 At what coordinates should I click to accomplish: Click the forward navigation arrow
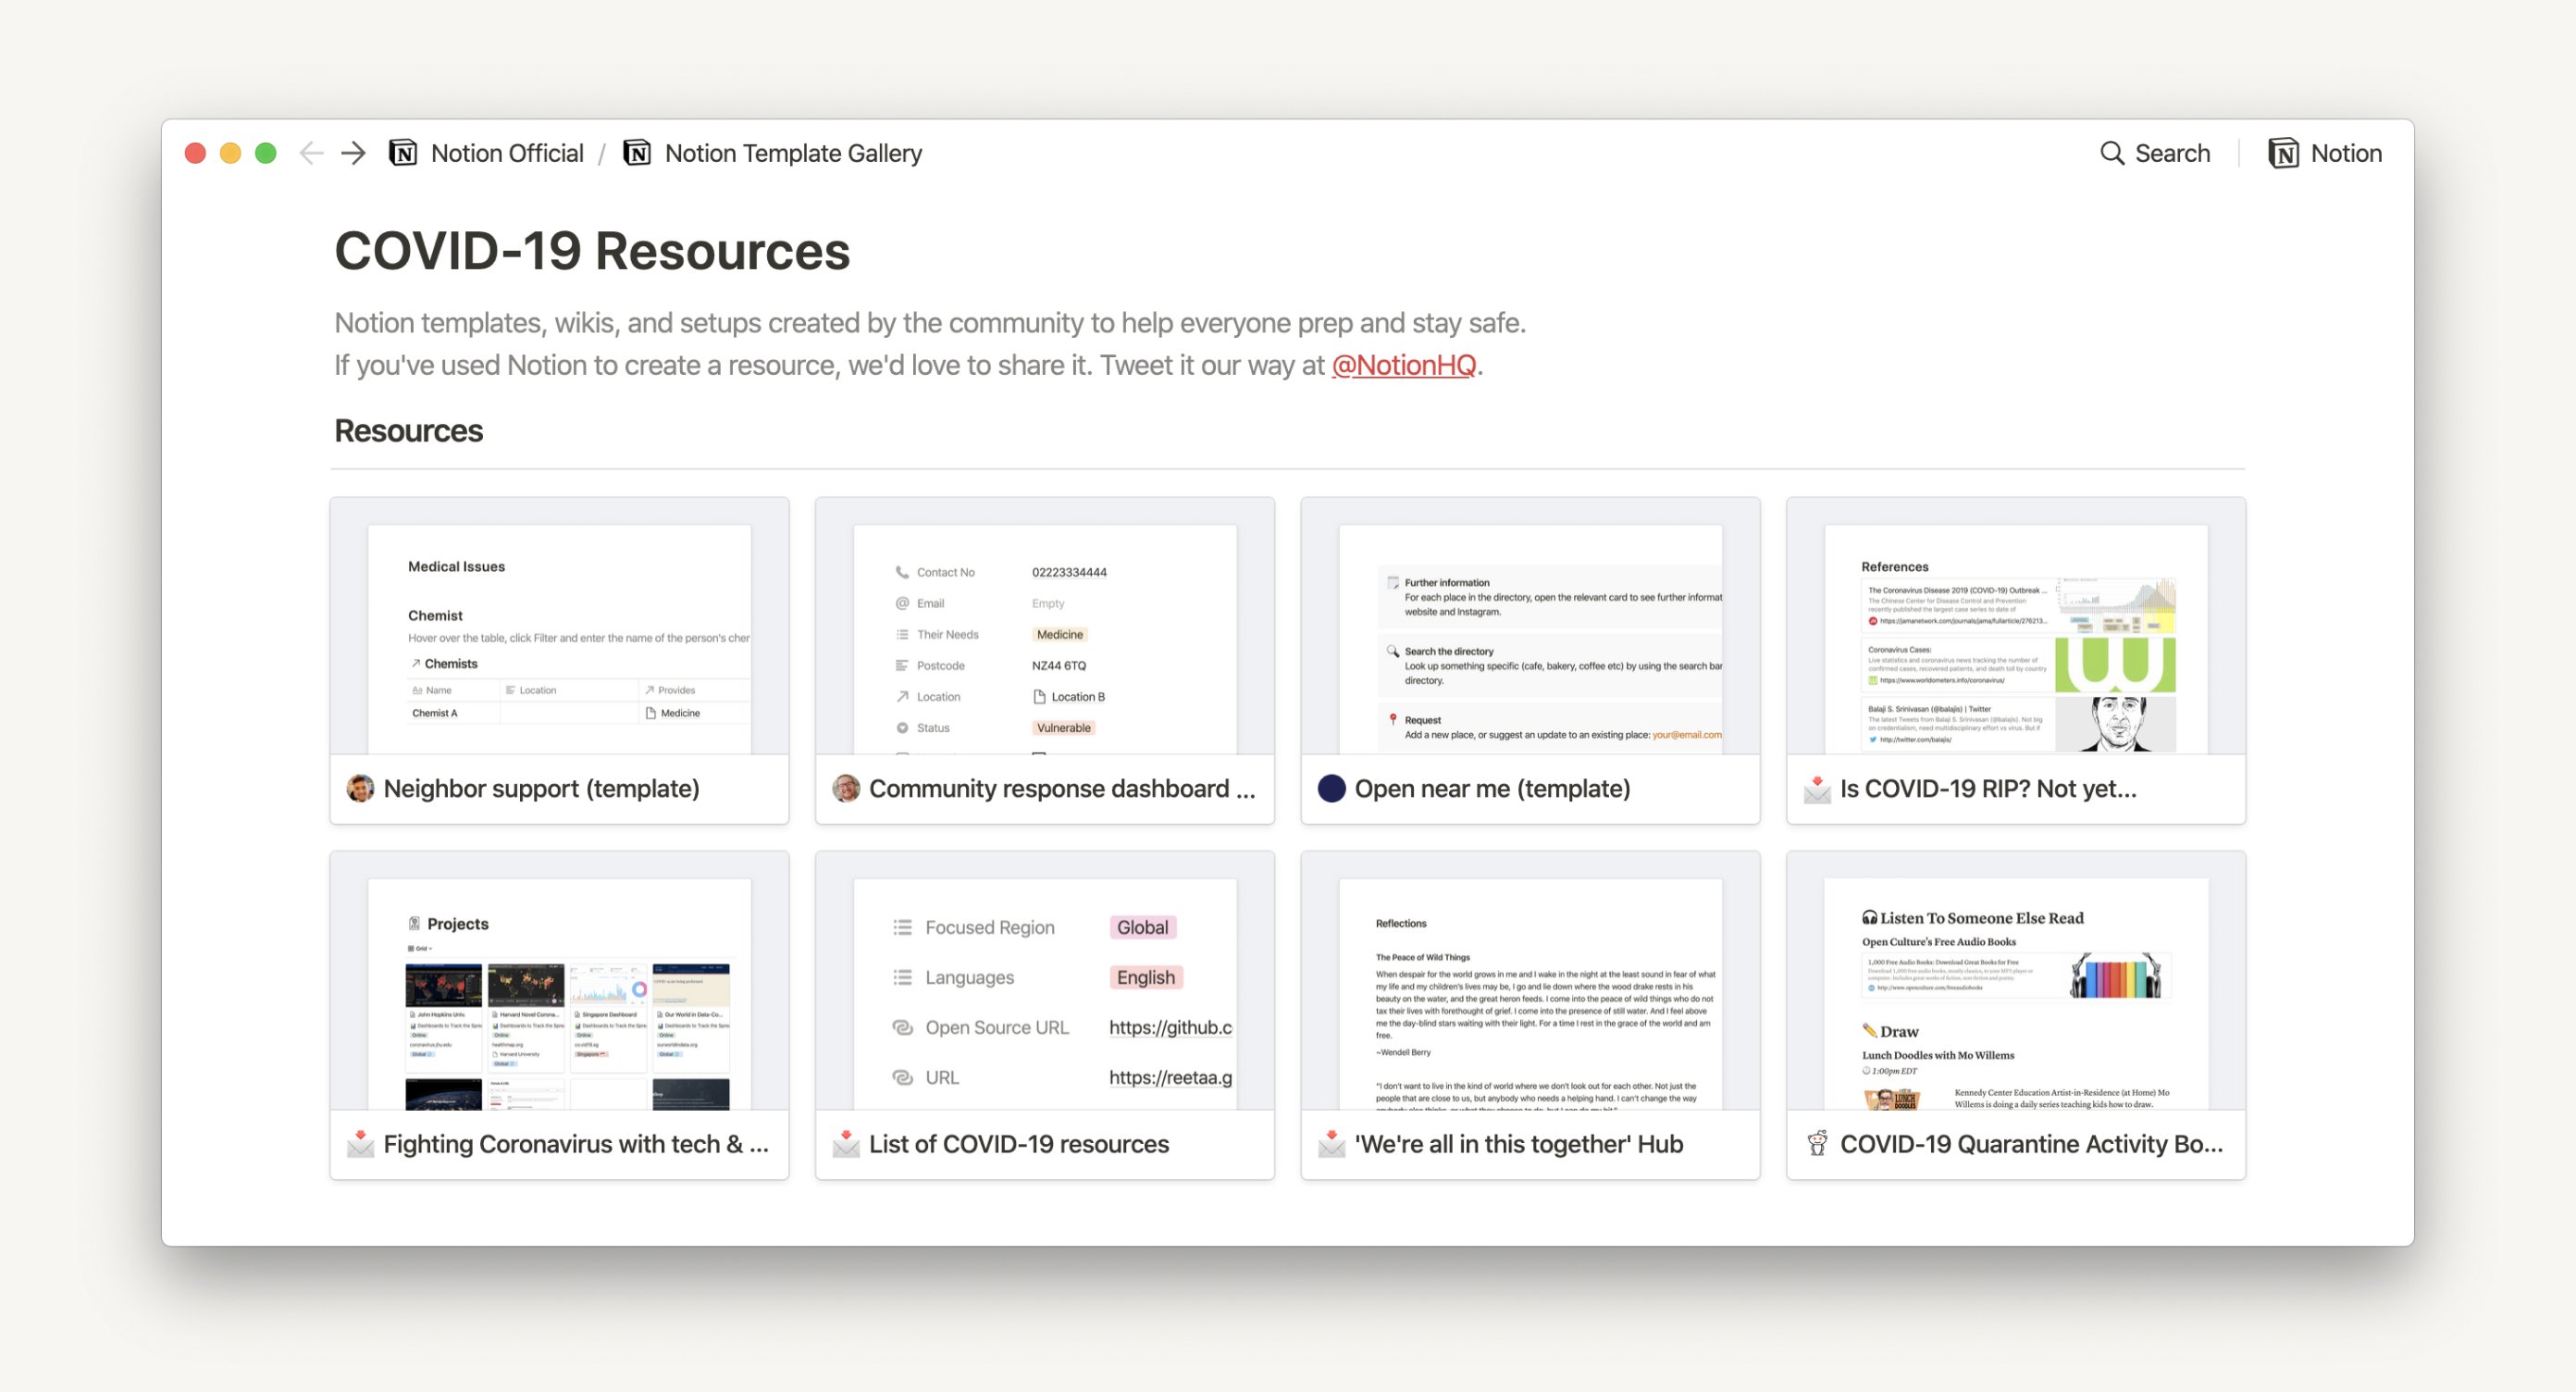(353, 153)
